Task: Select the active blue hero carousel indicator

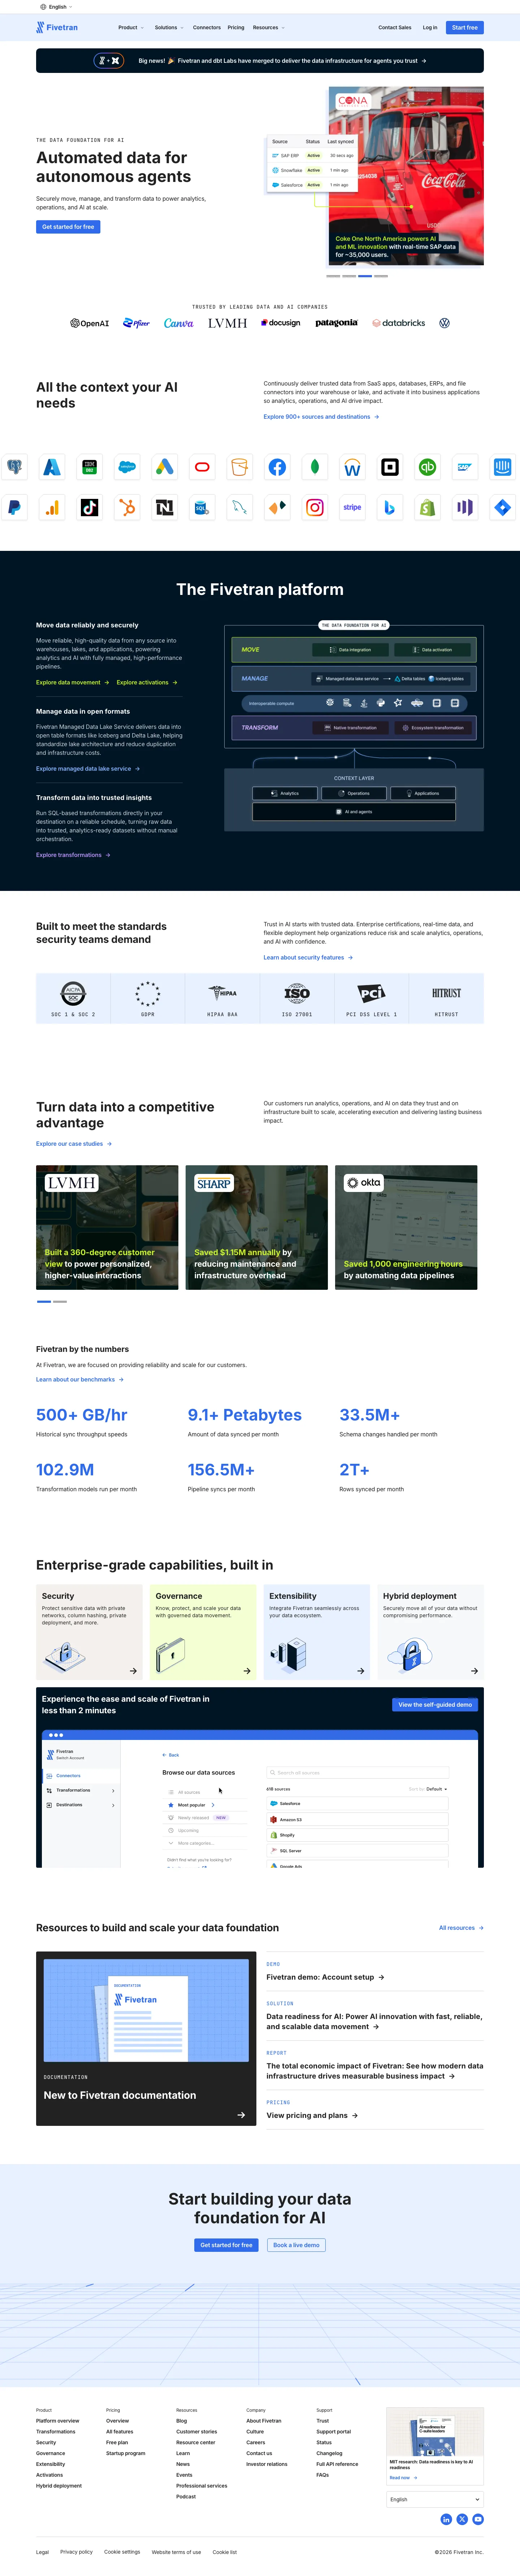Action: point(365,276)
